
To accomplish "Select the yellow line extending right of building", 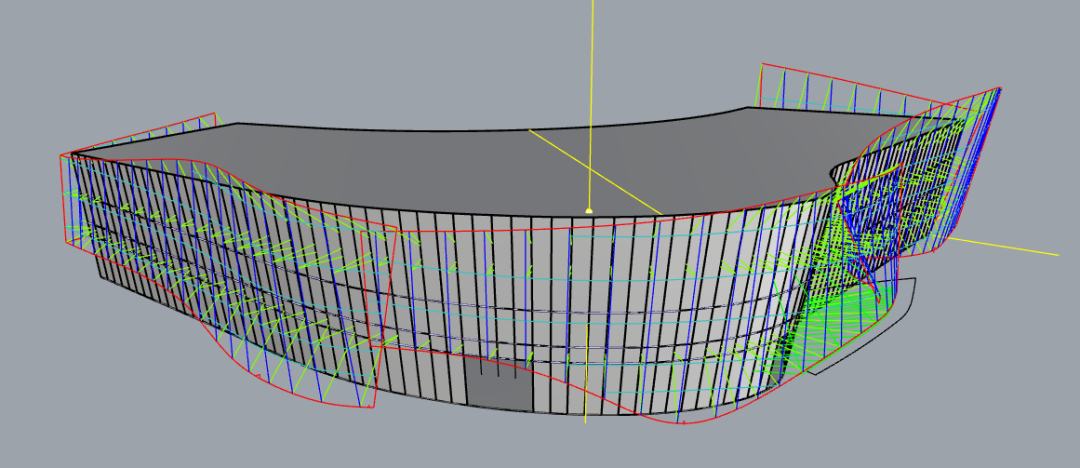I will [1010, 247].
